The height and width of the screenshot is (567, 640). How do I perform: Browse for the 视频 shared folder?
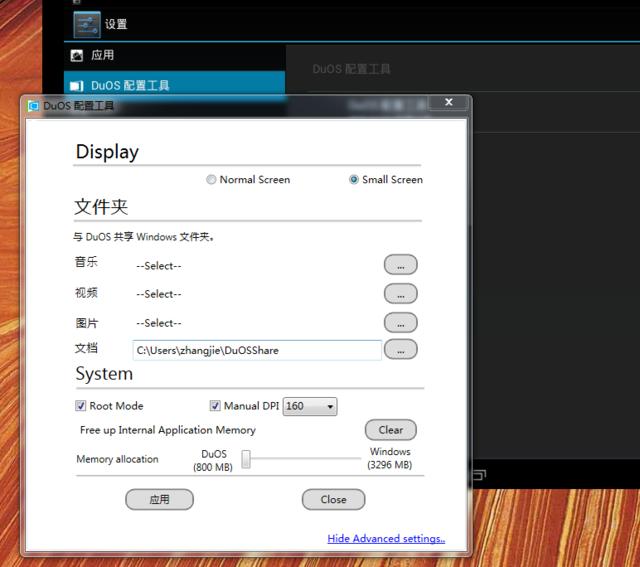(x=400, y=294)
